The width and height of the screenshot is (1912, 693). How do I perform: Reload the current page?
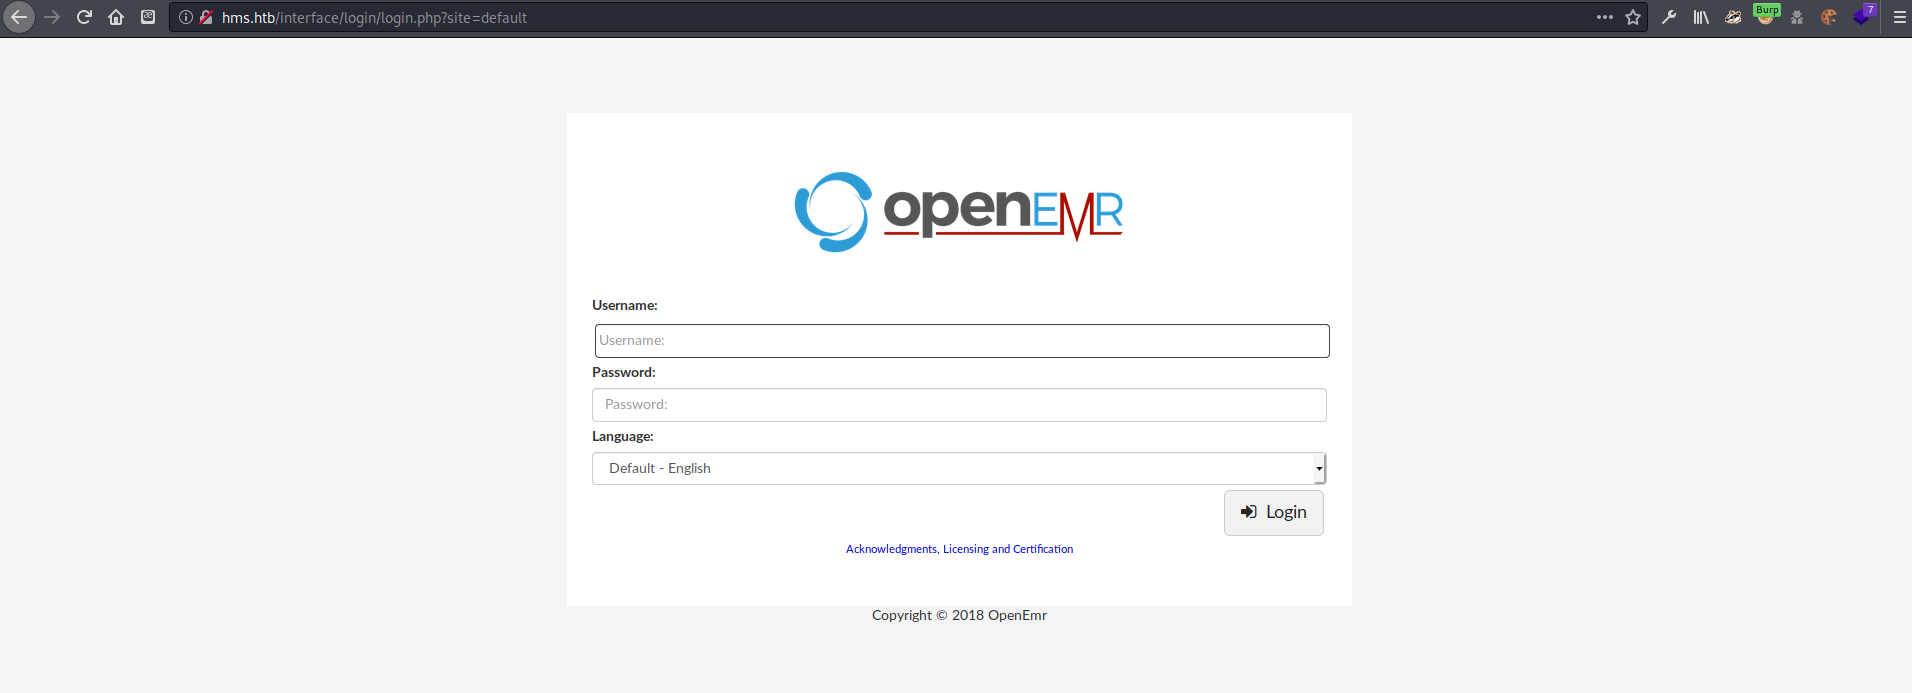[x=84, y=17]
